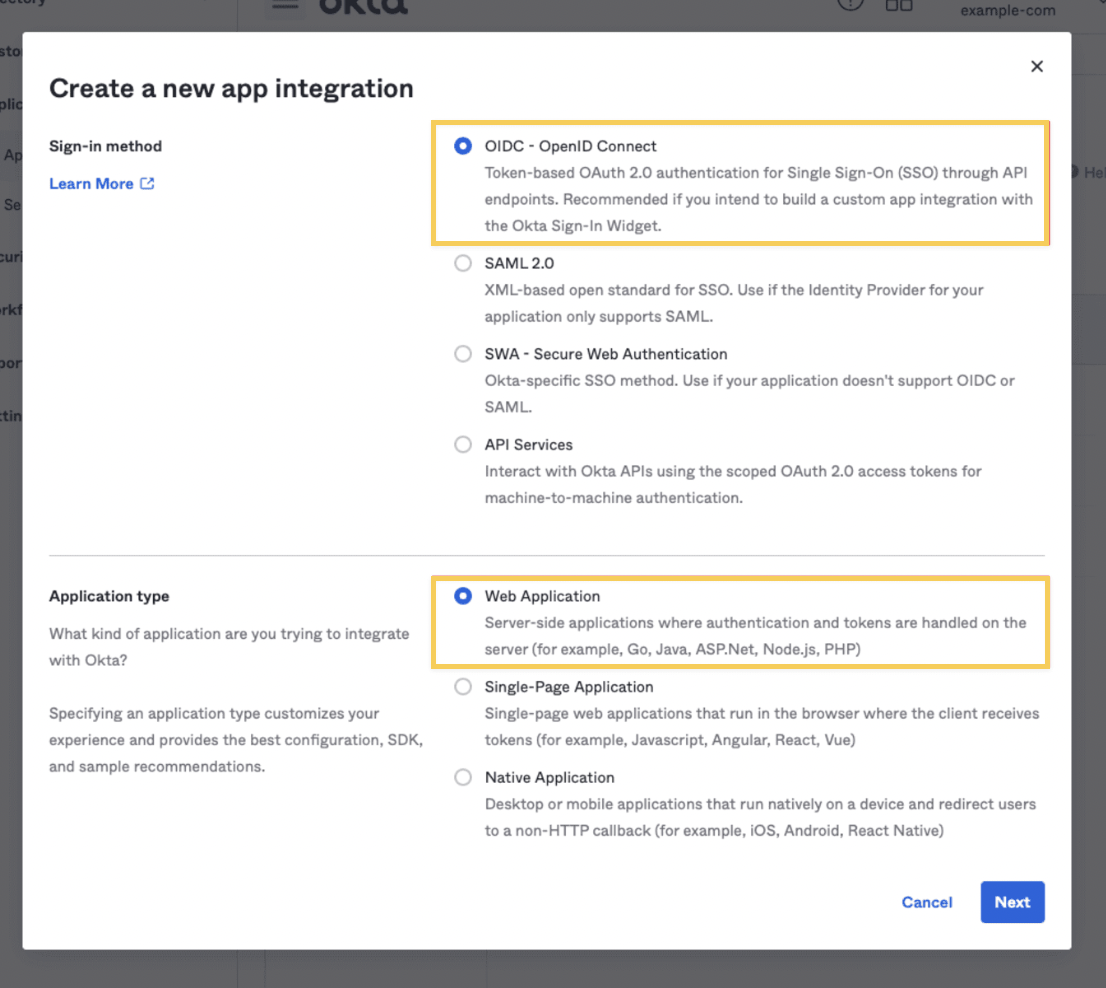The width and height of the screenshot is (1106, 988).
Task: Open the Learn More link
Action: [102, 183]
